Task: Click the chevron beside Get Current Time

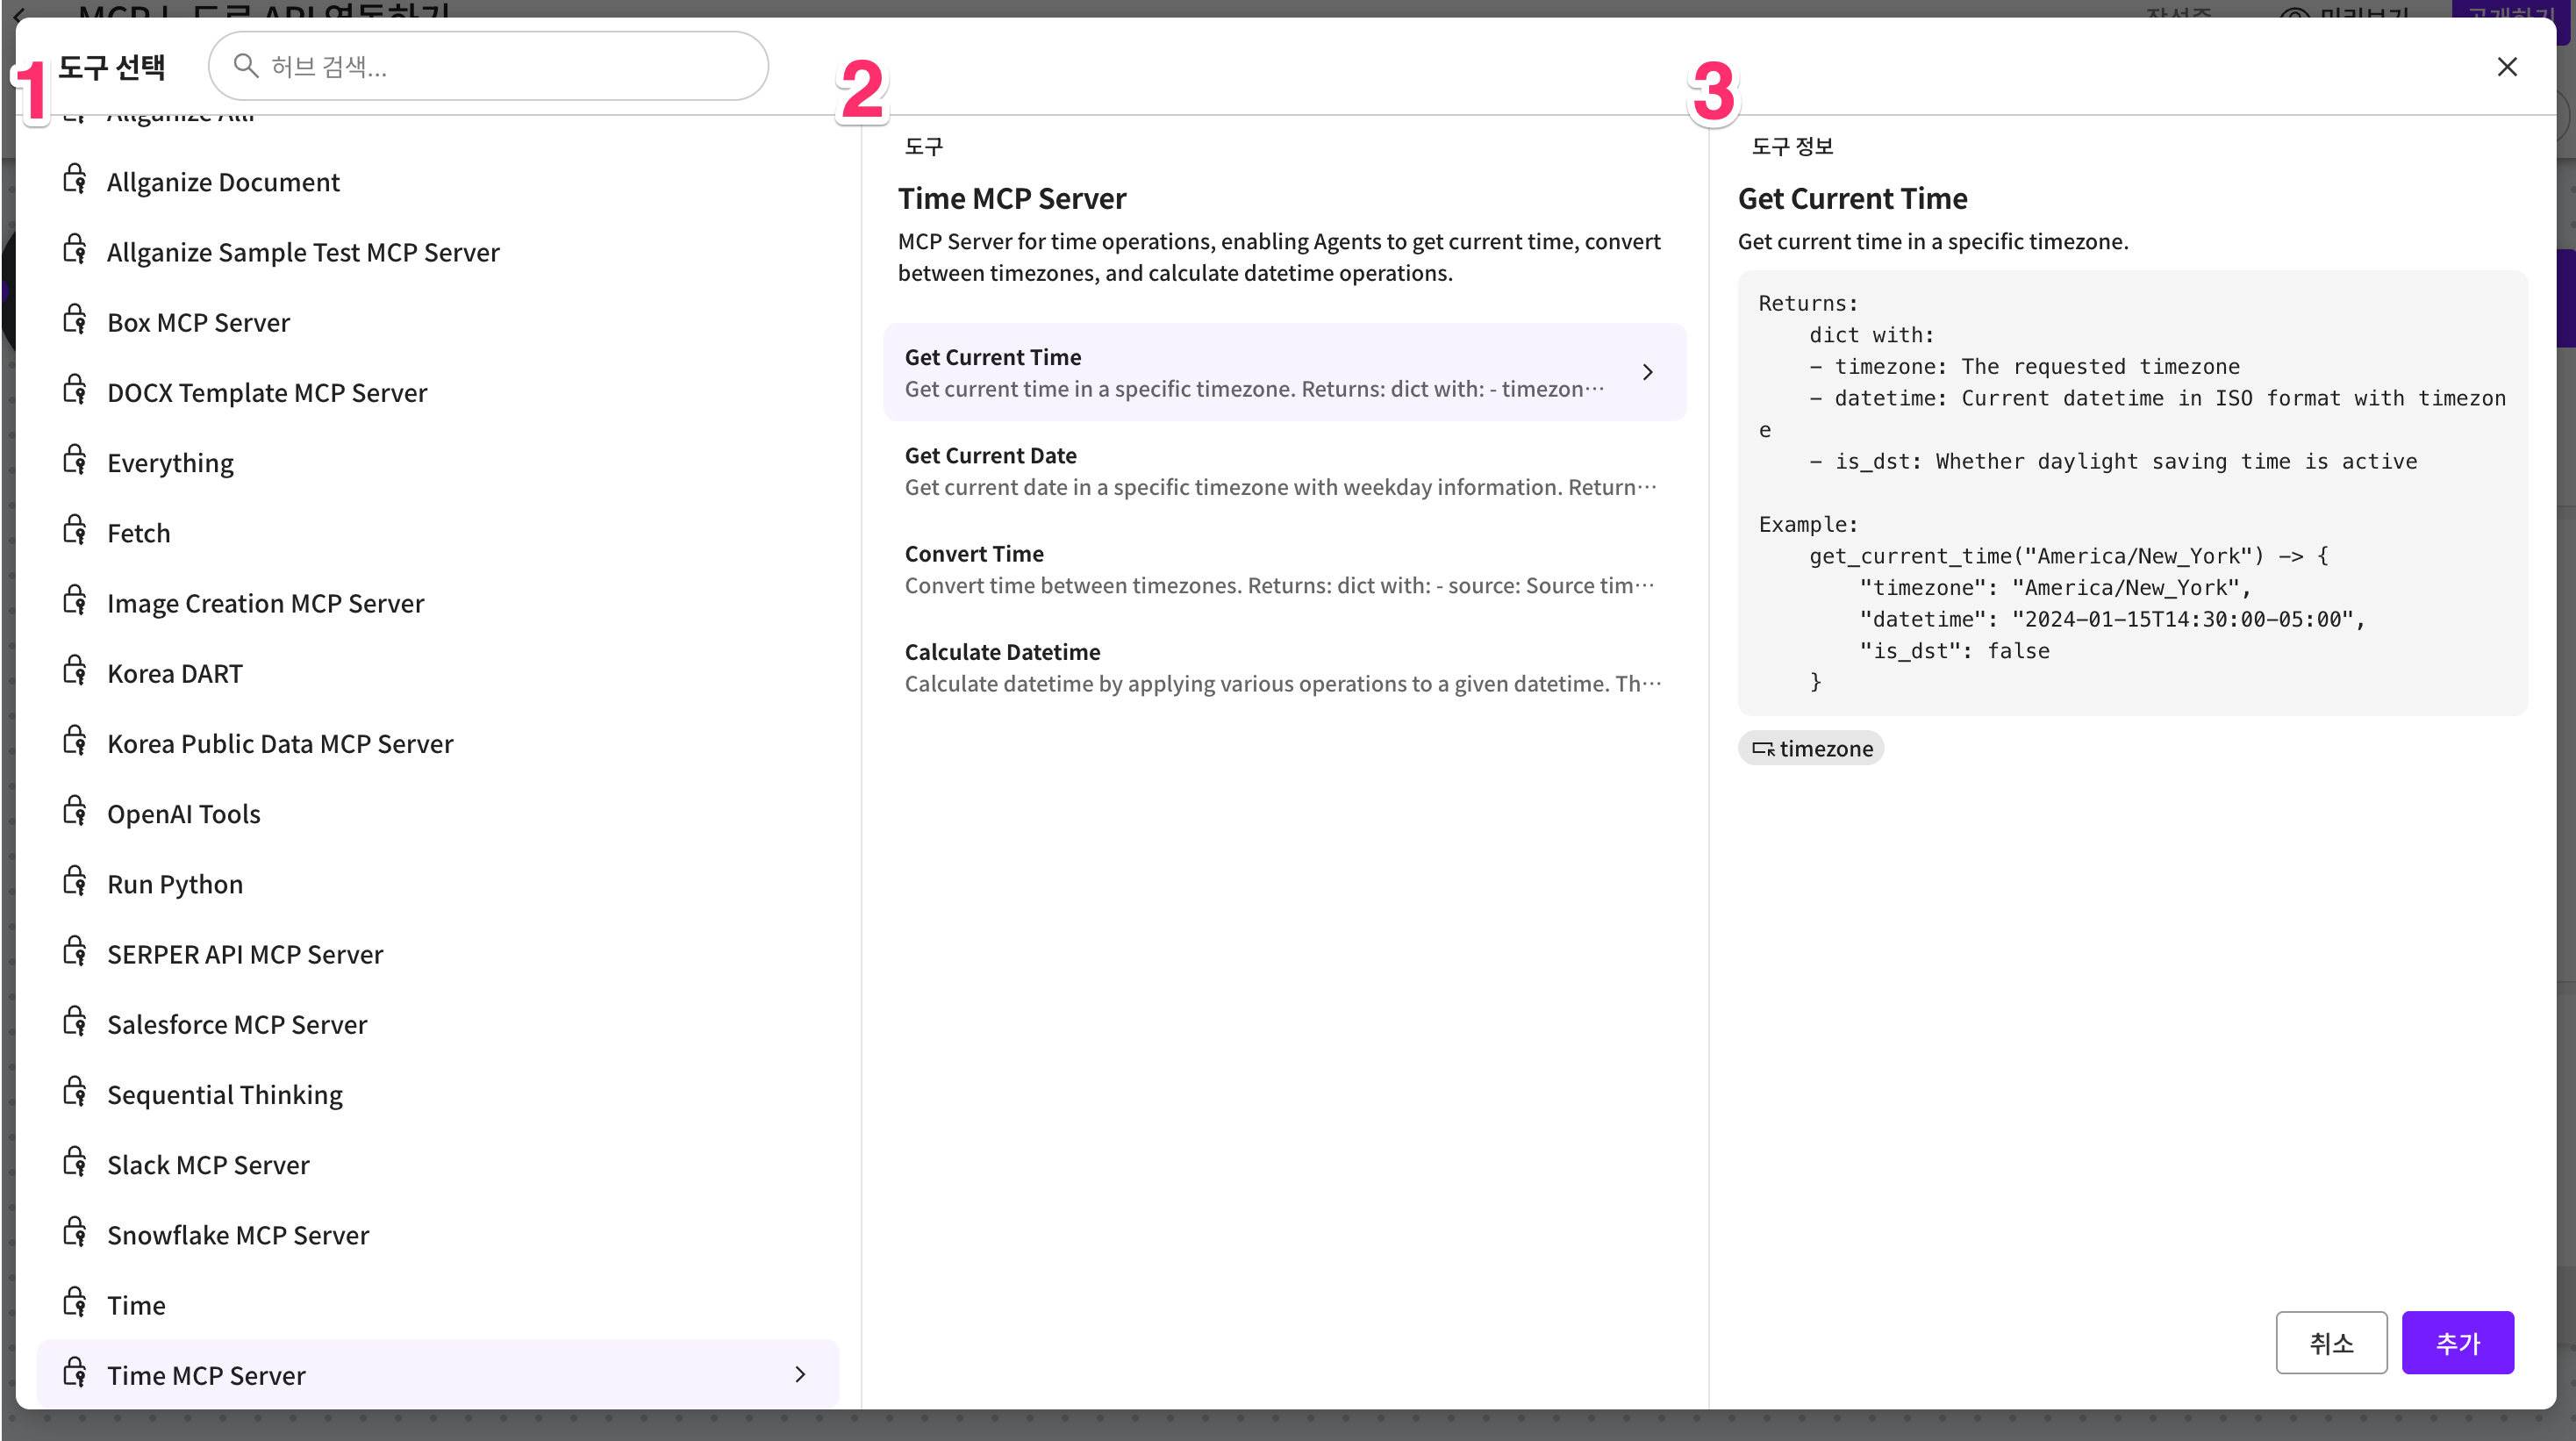Action: [1648, 372]
